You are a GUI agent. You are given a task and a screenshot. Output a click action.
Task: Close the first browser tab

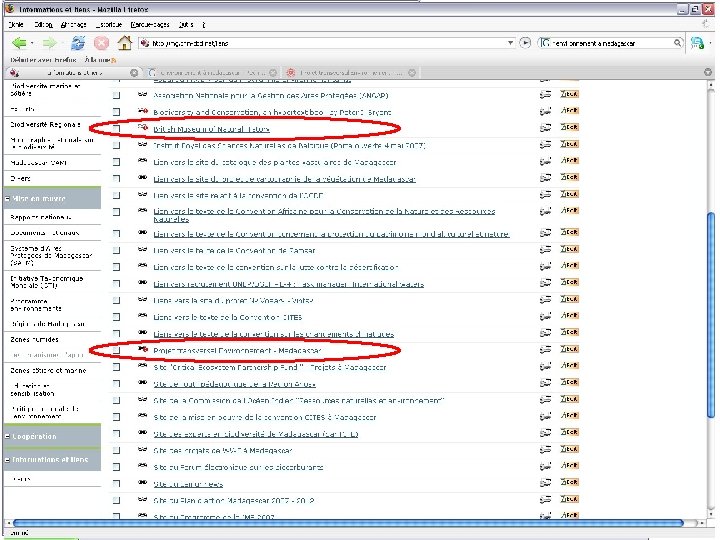click(134, 73)
